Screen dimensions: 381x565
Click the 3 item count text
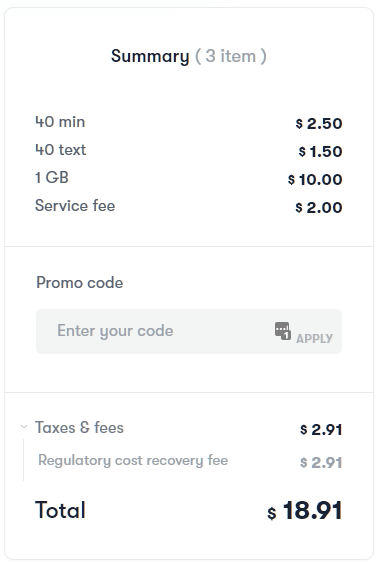tap(231, 56)
